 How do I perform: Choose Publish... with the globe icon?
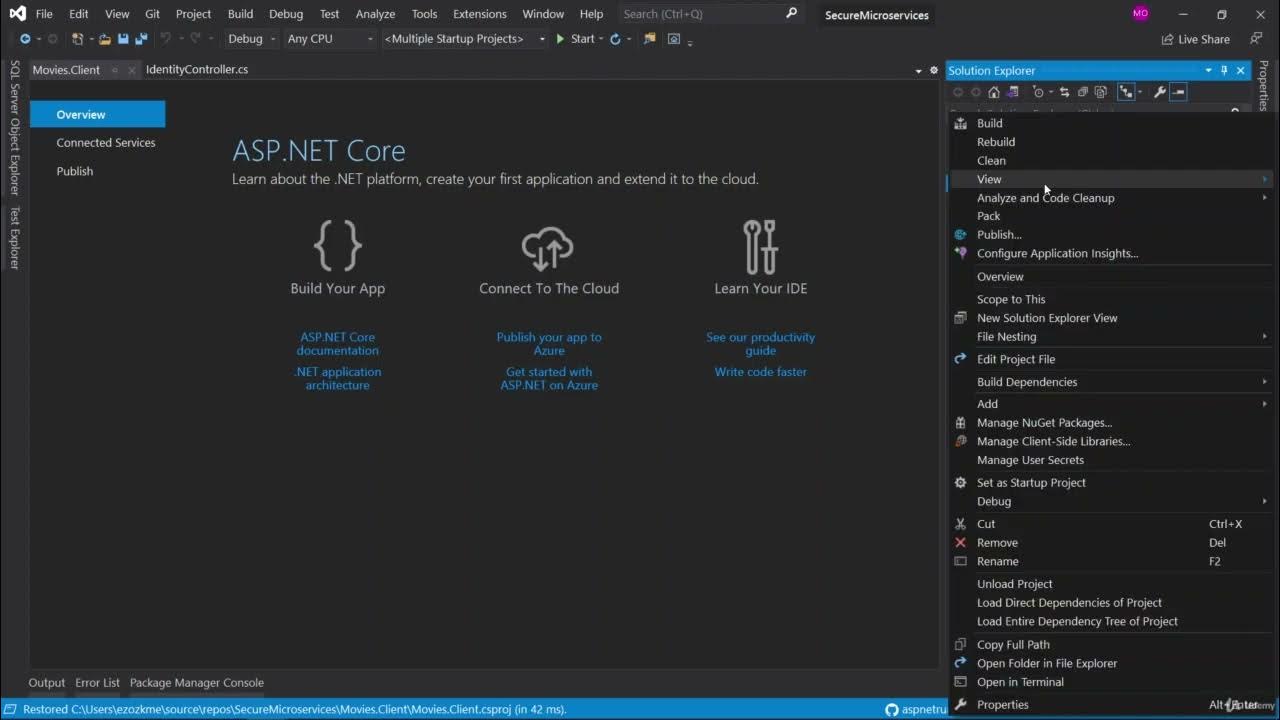tap(960, 235)
